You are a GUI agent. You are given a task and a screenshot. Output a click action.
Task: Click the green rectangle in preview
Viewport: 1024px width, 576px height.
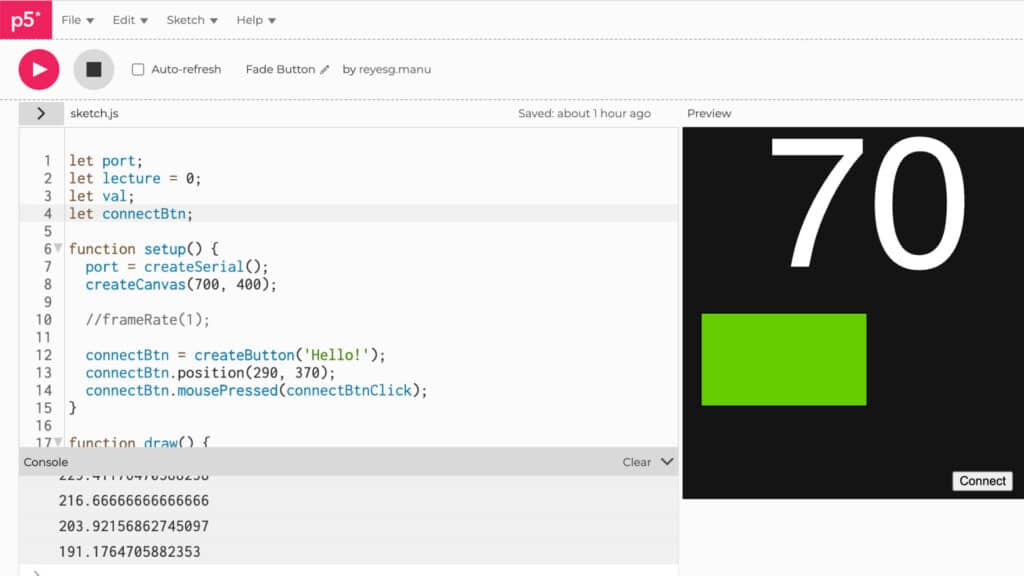tap(783, 359)
